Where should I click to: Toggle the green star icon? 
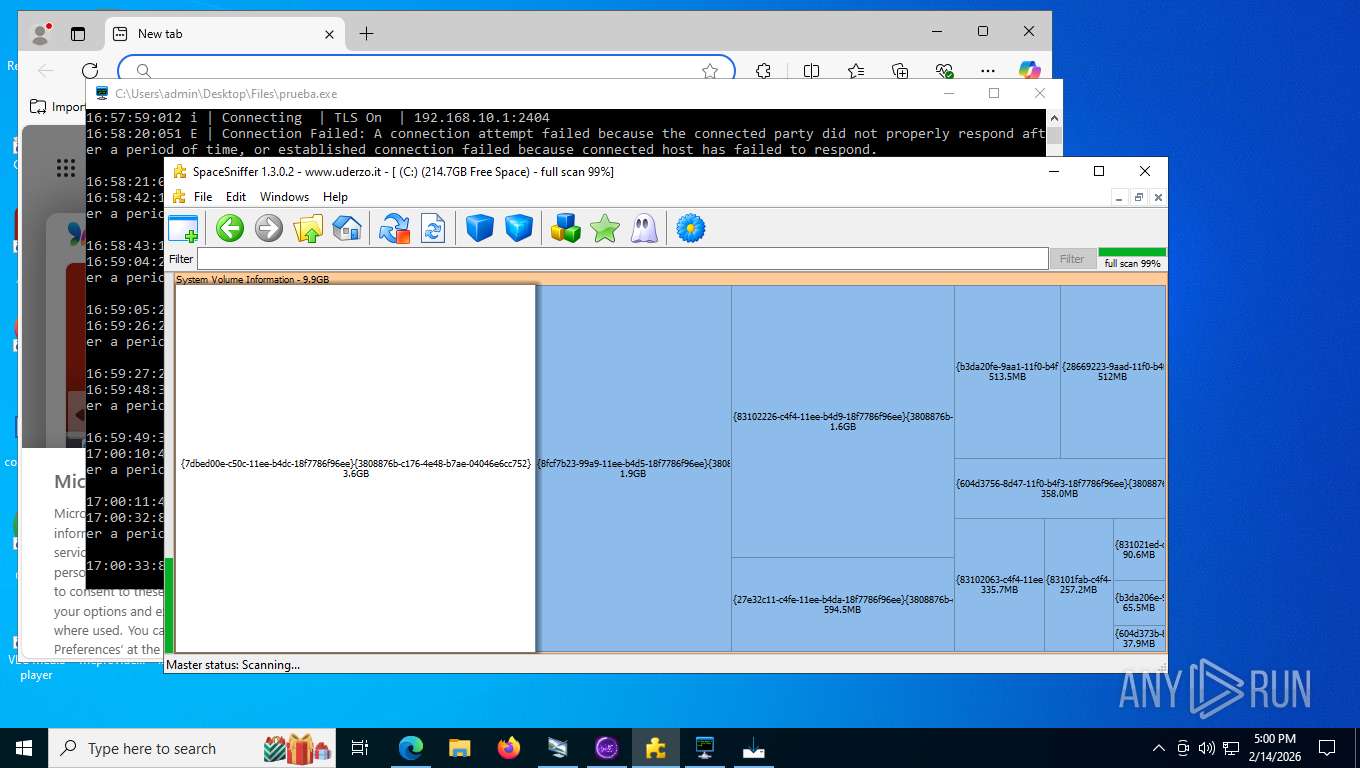point(605,228)
